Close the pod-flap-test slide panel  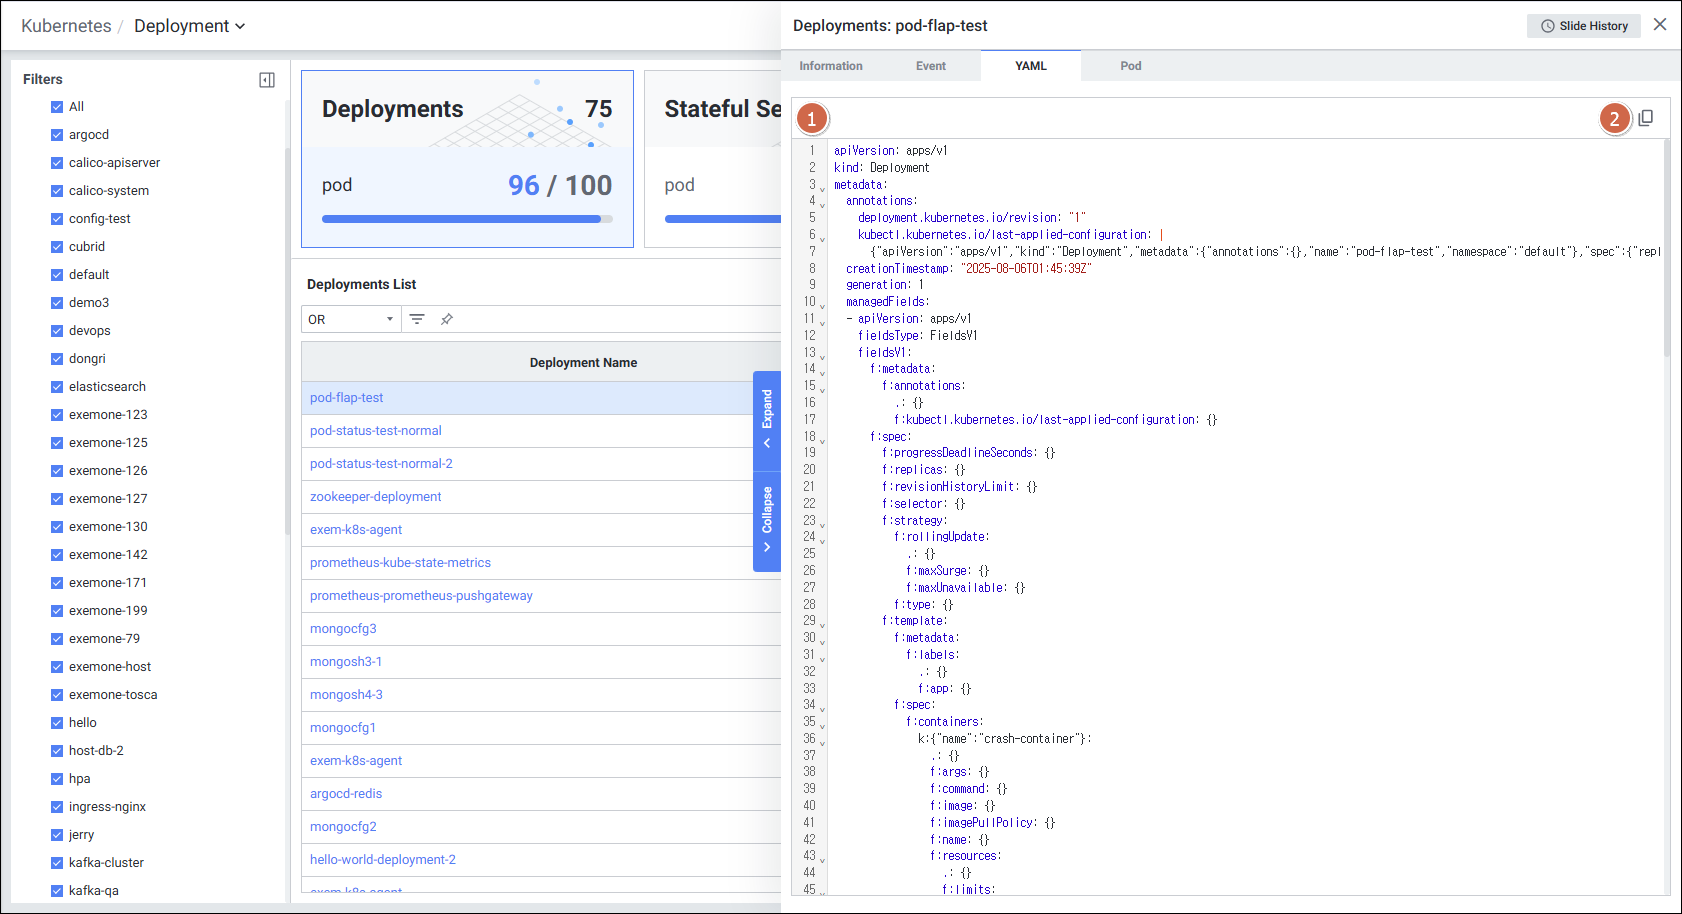[x=1660, y=25]
